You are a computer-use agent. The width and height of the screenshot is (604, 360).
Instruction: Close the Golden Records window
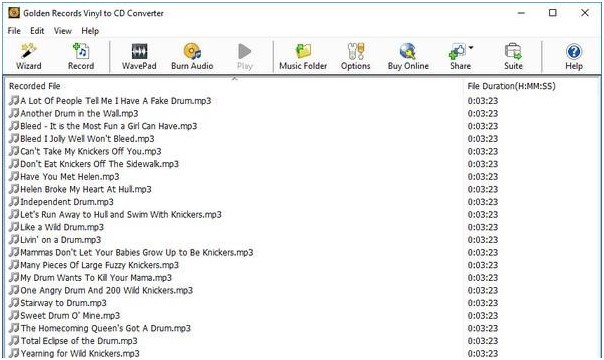click(x=585, y=13)
